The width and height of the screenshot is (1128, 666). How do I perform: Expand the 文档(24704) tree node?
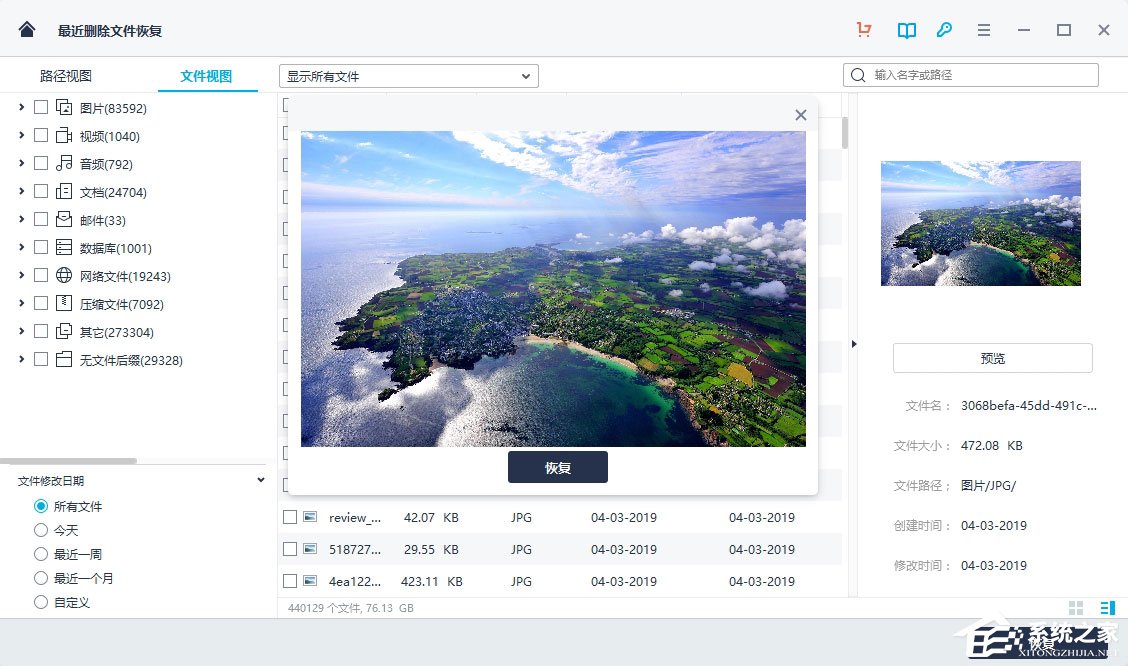tap(21, 191)
